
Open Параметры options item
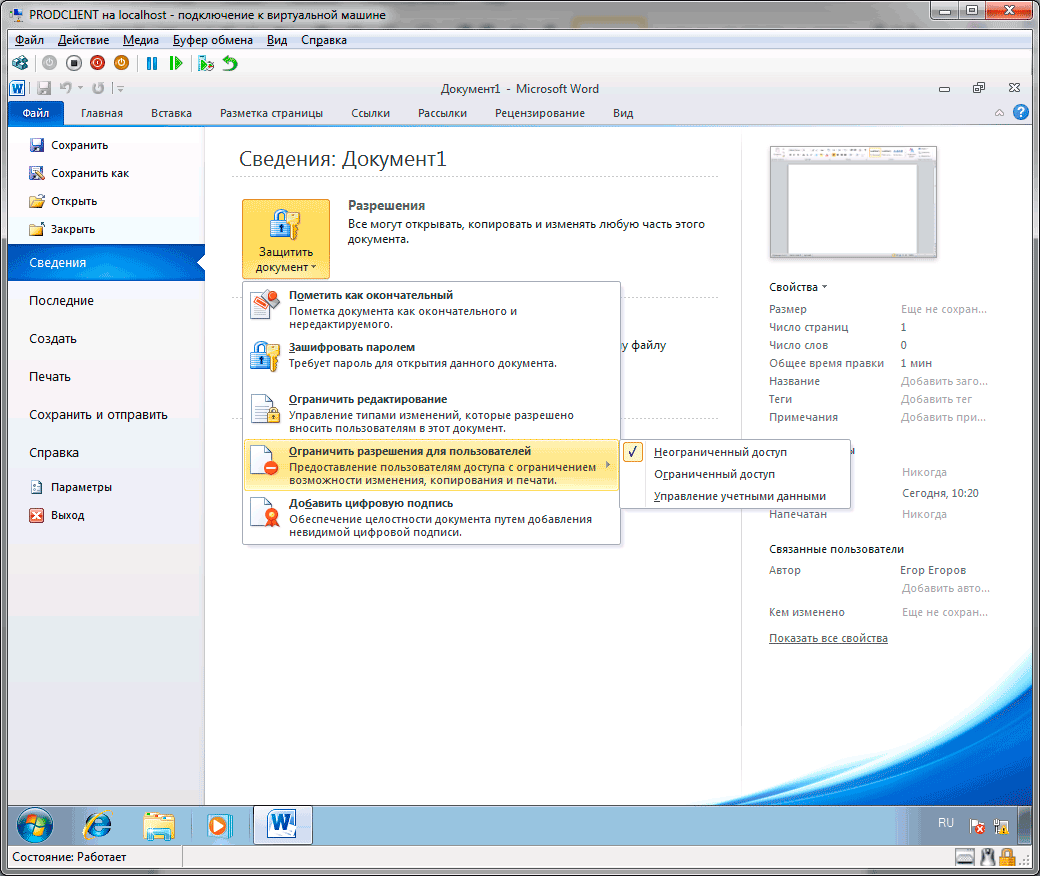71,487
